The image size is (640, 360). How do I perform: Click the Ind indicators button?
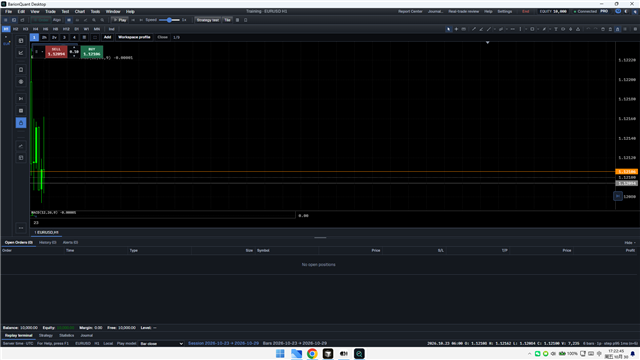coord(111,29)
